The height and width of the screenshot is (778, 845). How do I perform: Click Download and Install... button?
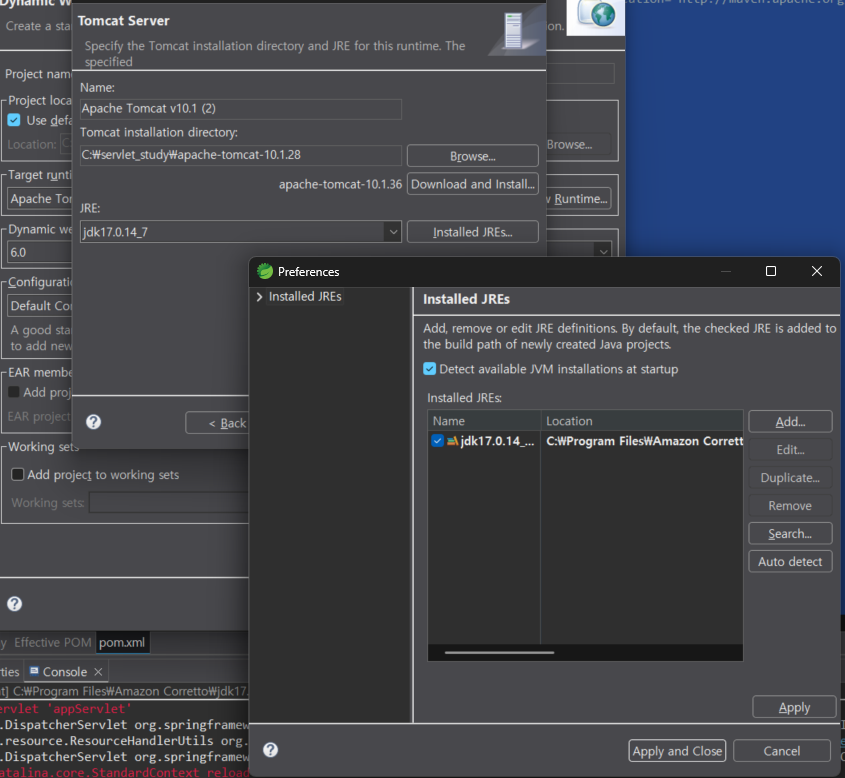pyautogui.click(x=473, y=184)
